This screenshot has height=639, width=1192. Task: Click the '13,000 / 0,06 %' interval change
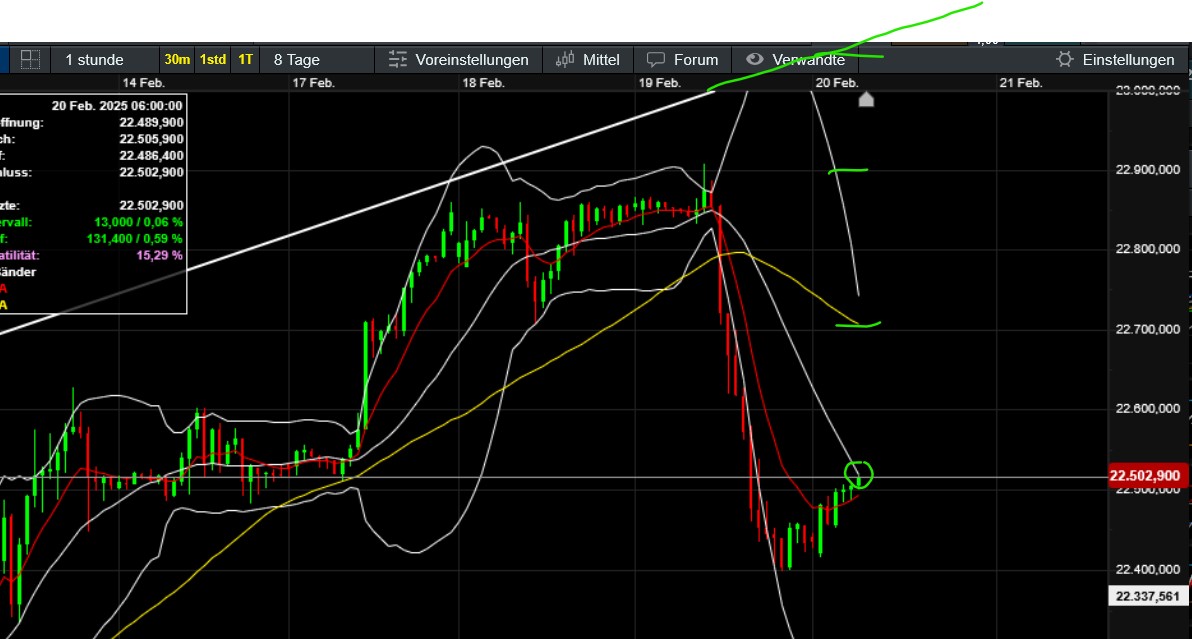138,222
